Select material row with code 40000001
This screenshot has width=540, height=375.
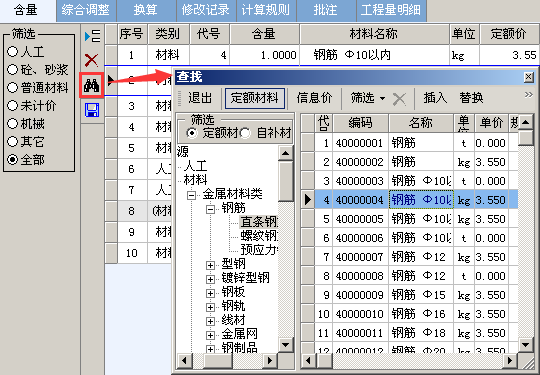coord(410,143)
